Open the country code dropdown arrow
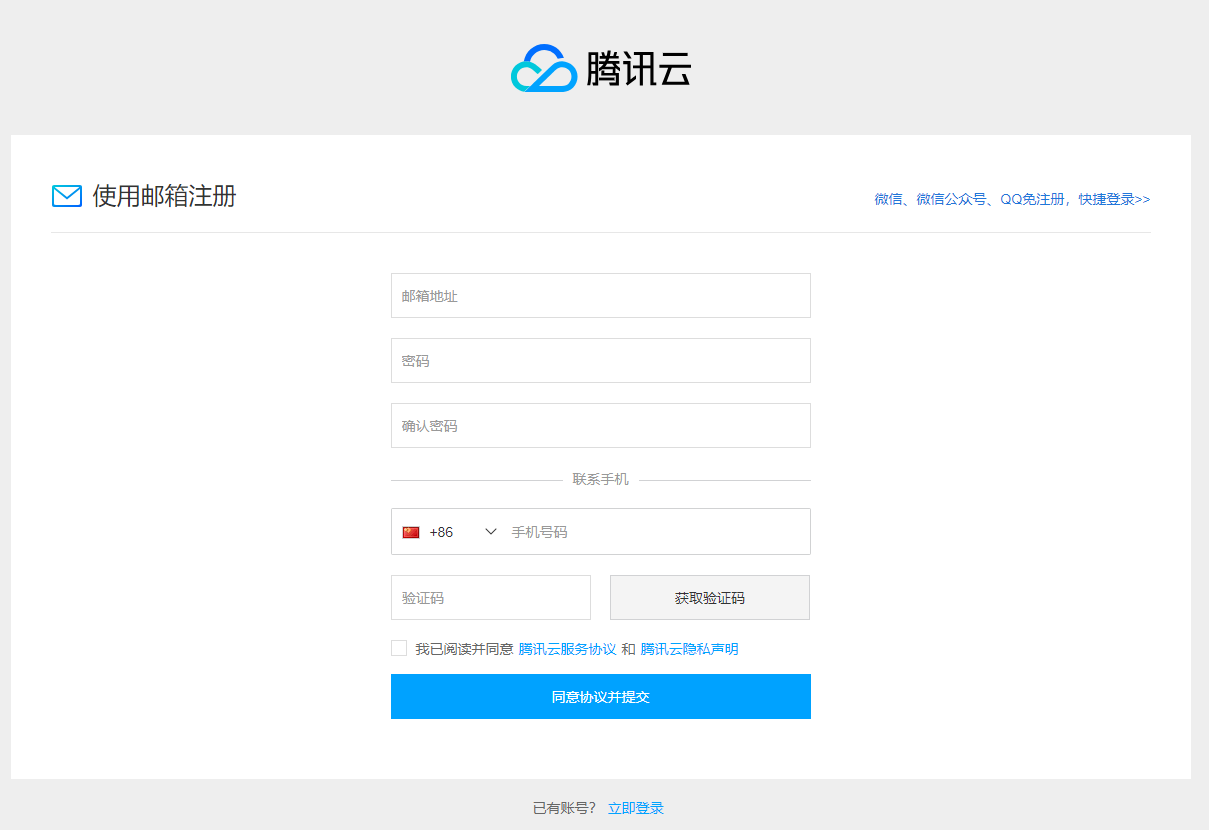This screenshot has width=1209, height=830. [491, 532]
